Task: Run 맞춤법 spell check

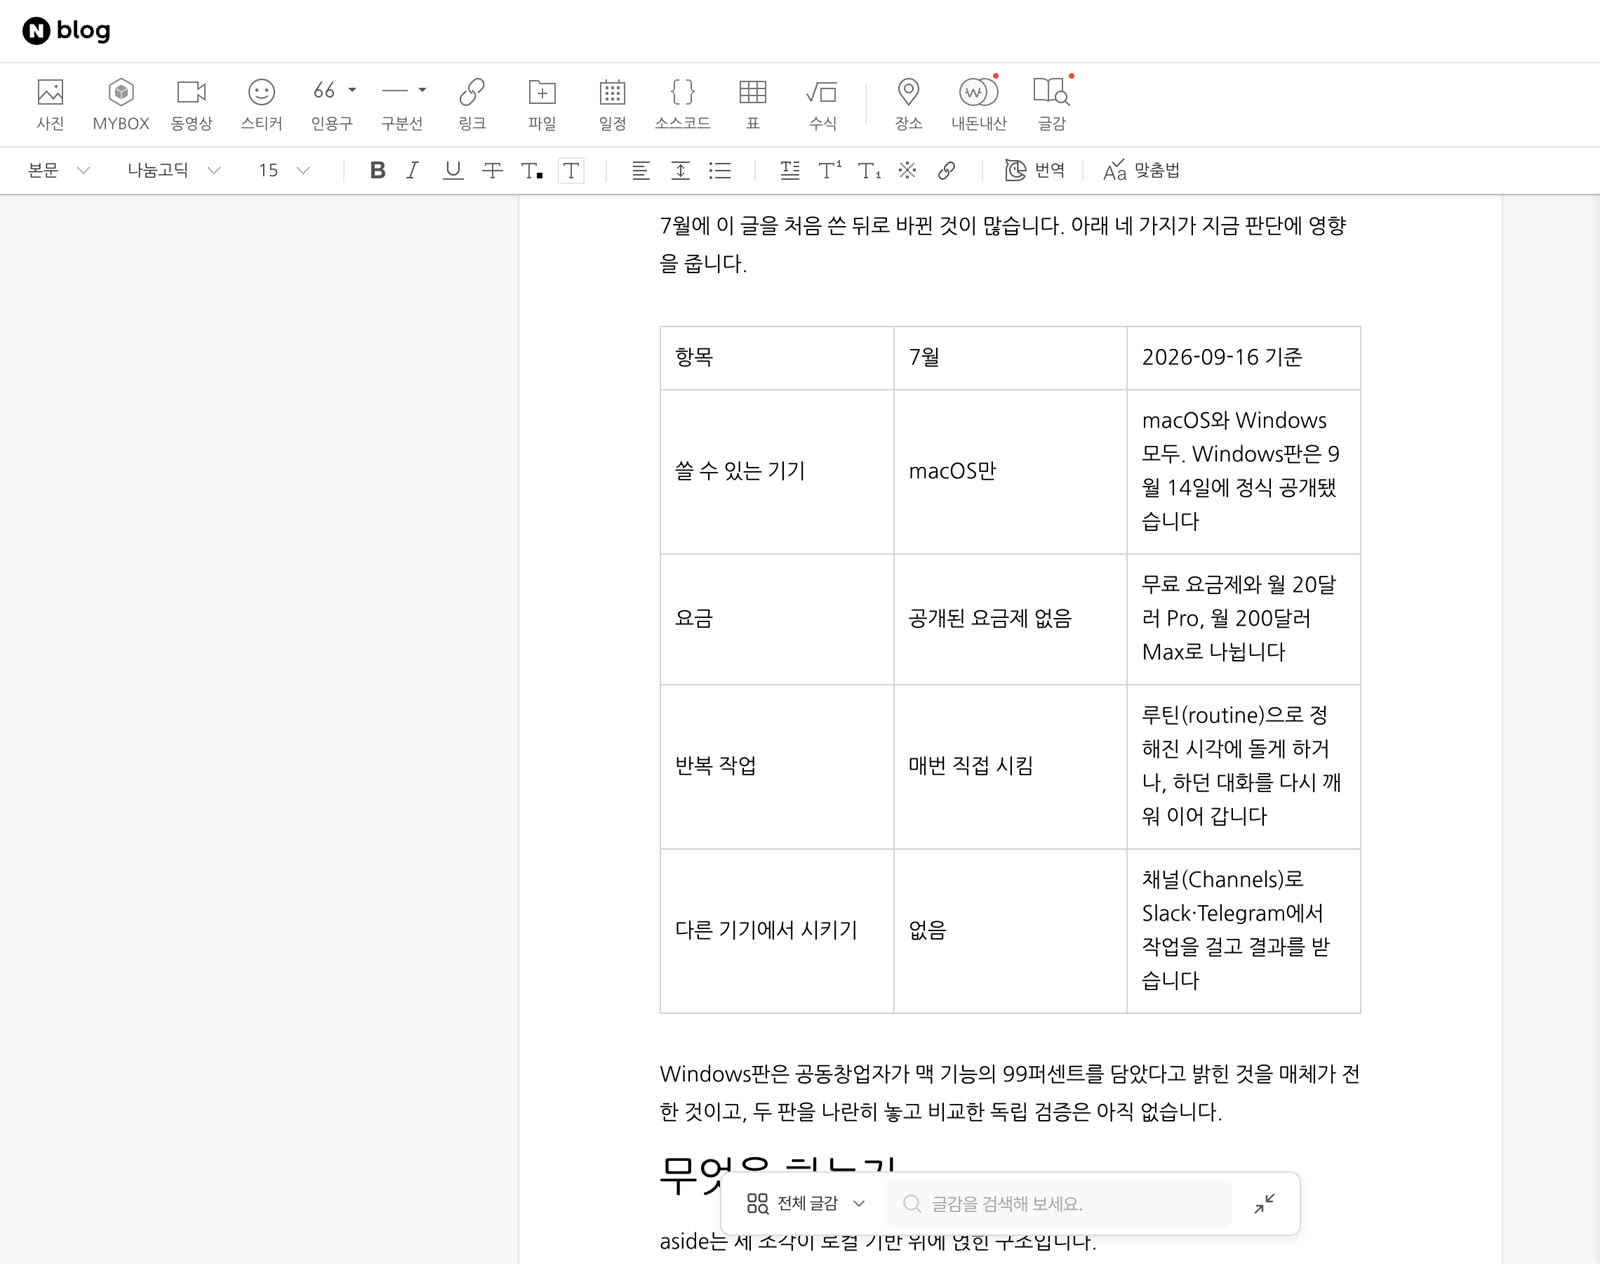Action: (x=1141, y=171)
